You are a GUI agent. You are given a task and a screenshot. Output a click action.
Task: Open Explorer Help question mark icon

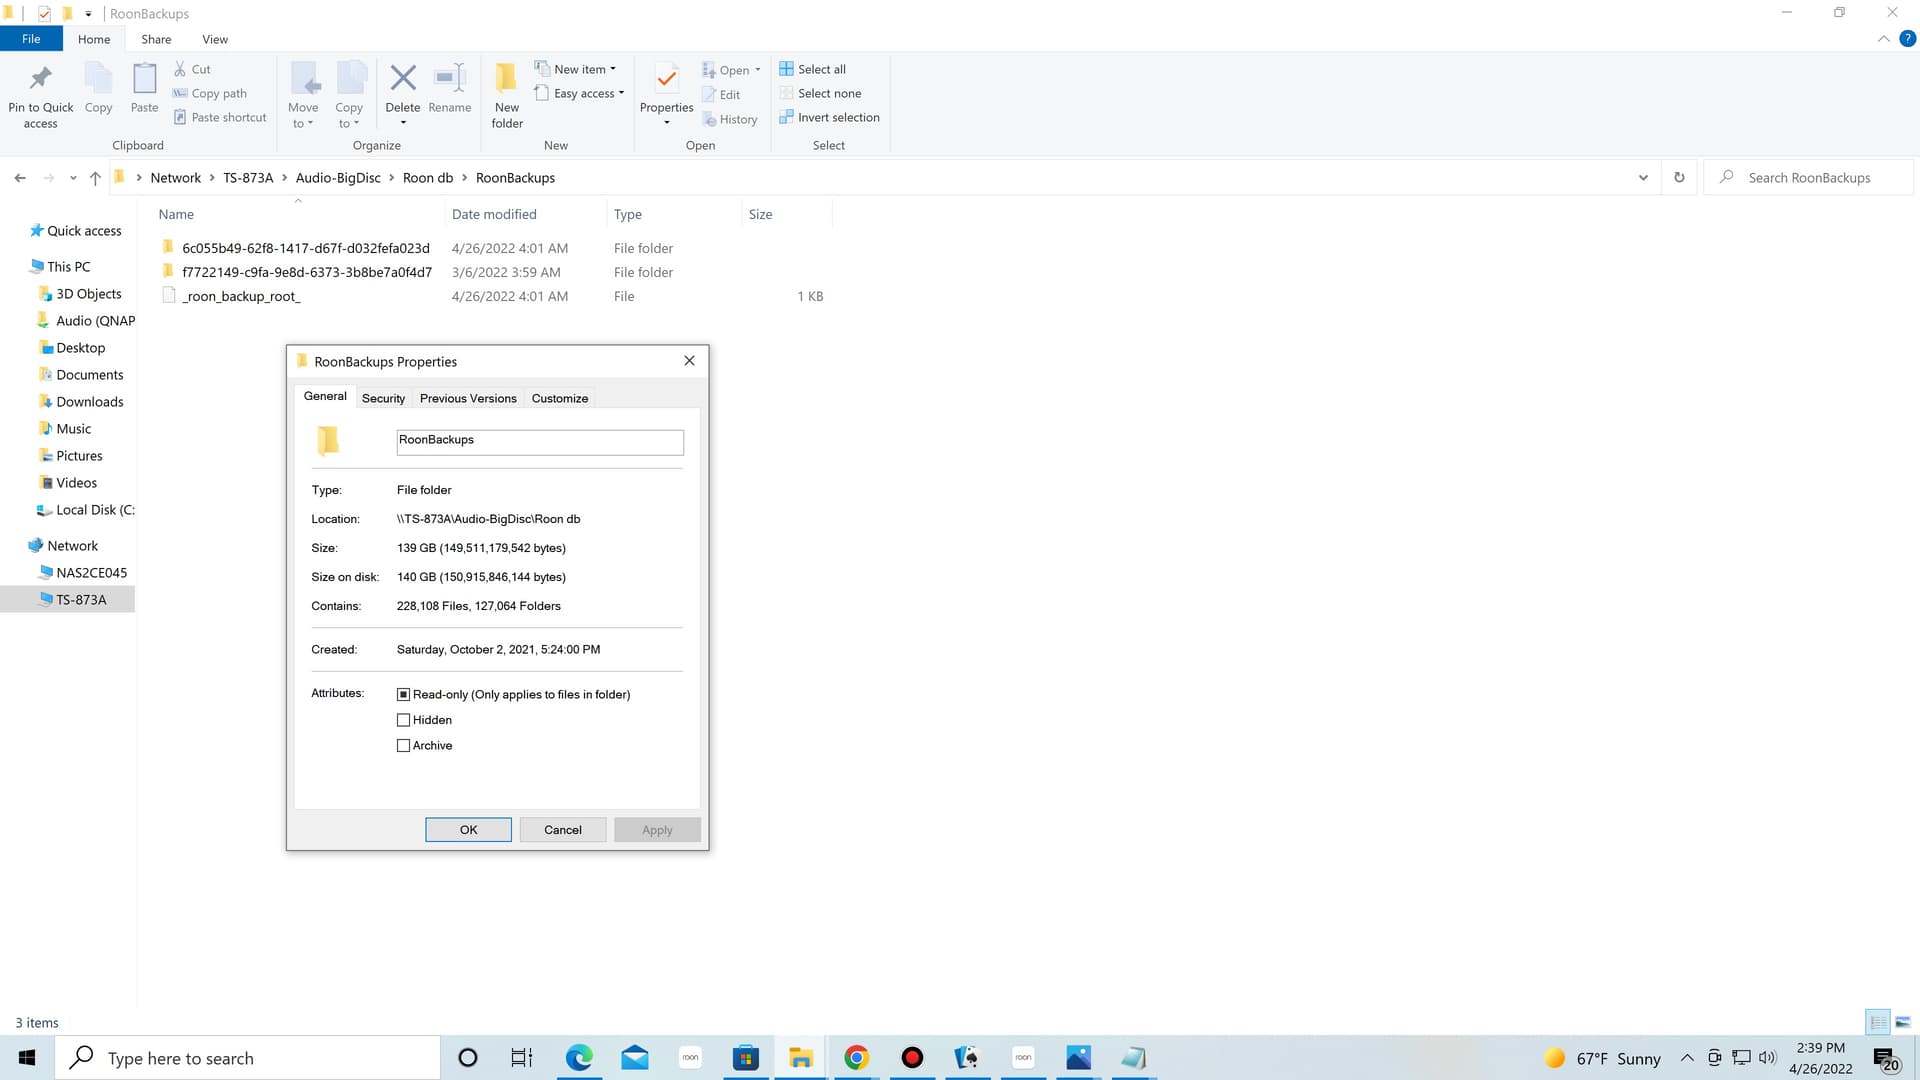(x=1907, y=39)
